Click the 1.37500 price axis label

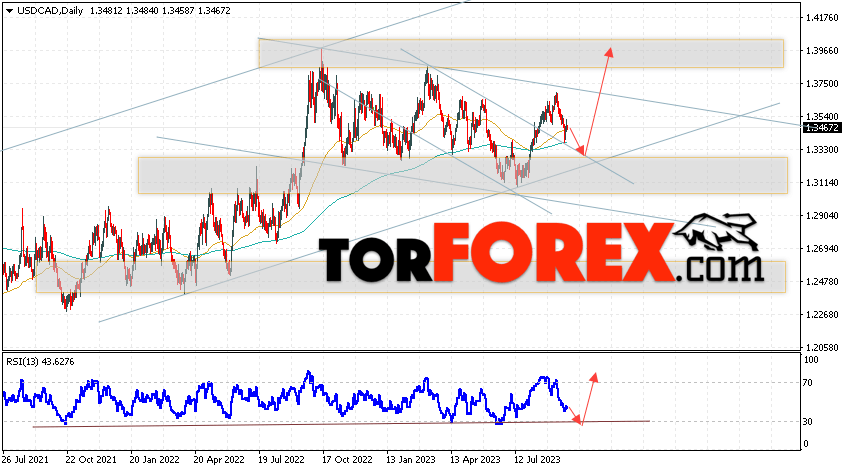click(x=822, y=84)
